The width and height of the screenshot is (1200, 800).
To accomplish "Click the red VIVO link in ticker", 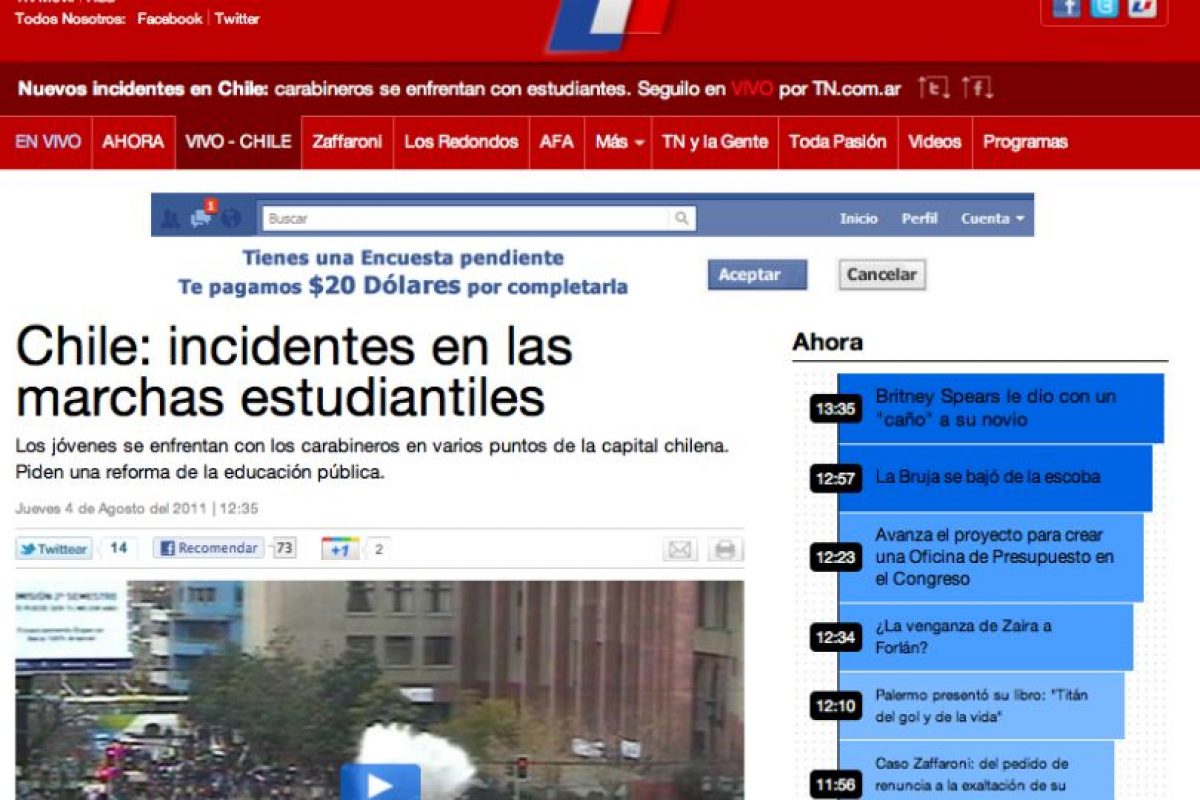I will (752, 89).
